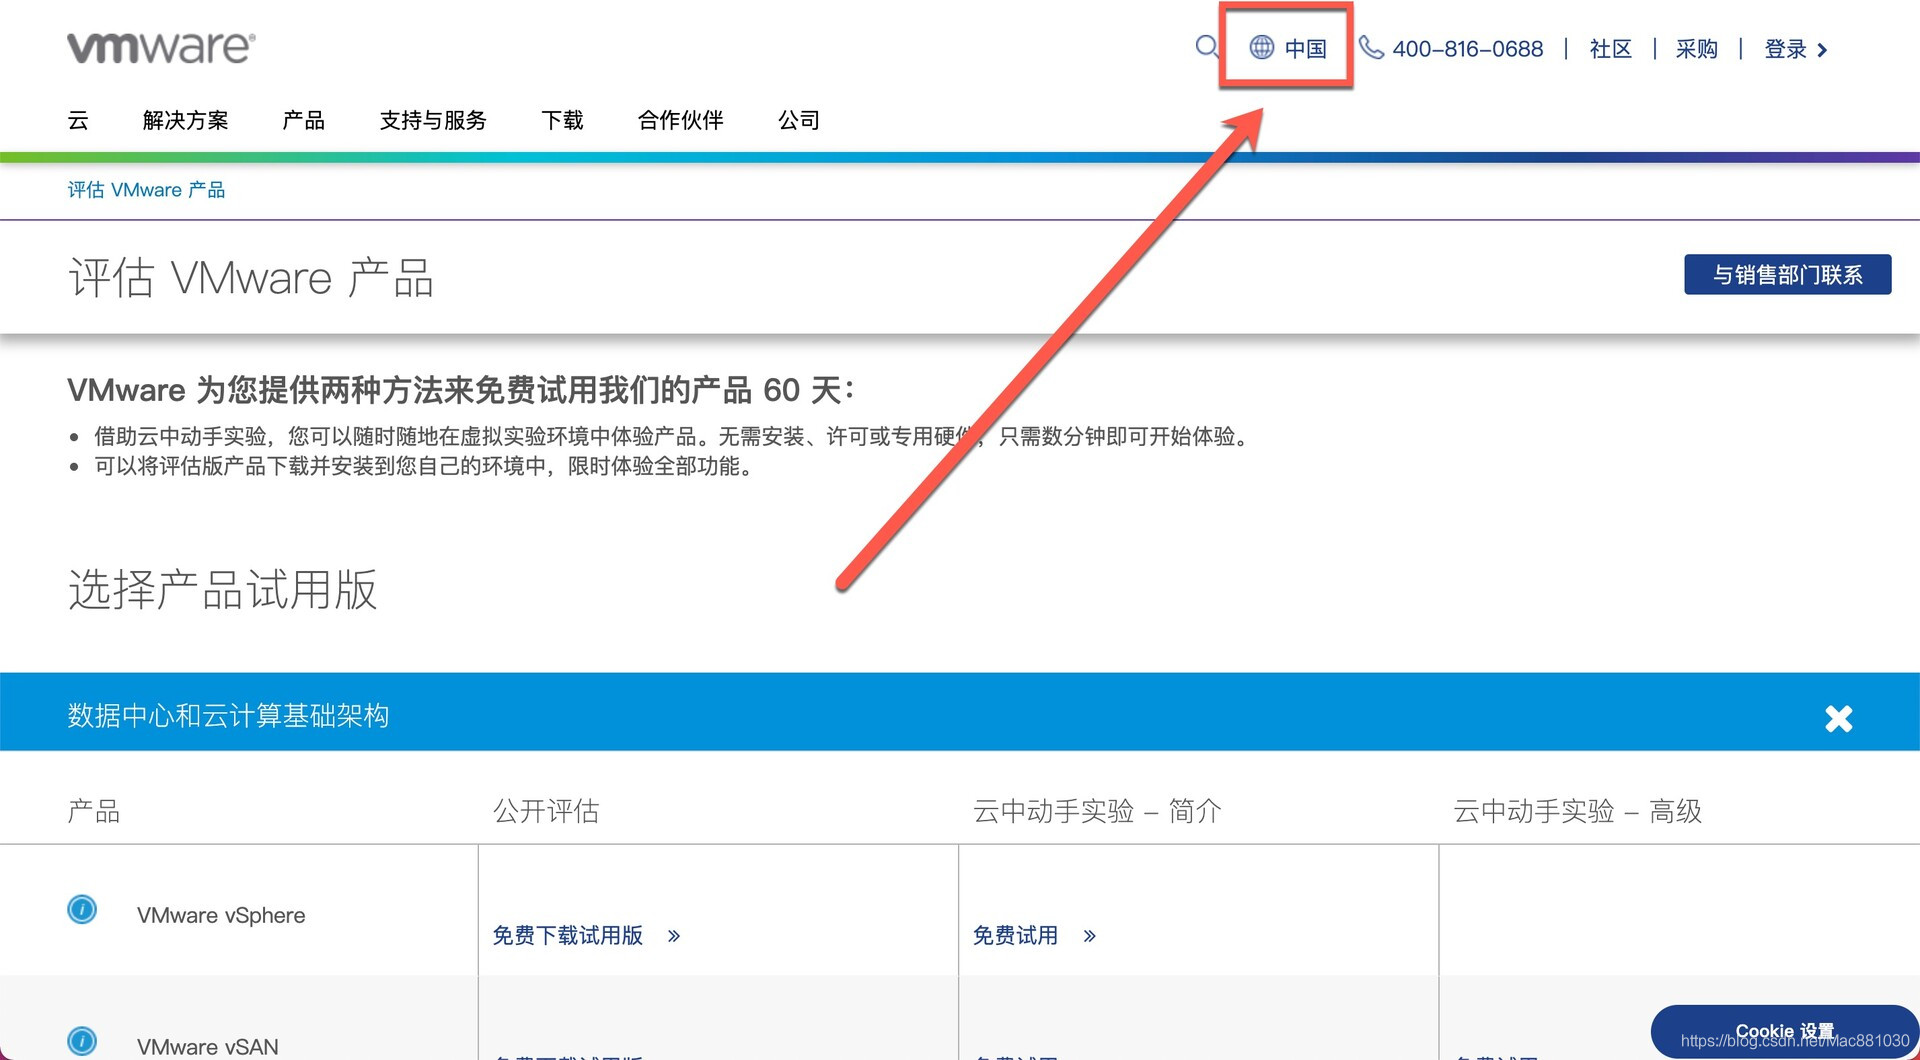Open the 解决方案 menu
This screenshot has width=1920, height=1060.
186,121
